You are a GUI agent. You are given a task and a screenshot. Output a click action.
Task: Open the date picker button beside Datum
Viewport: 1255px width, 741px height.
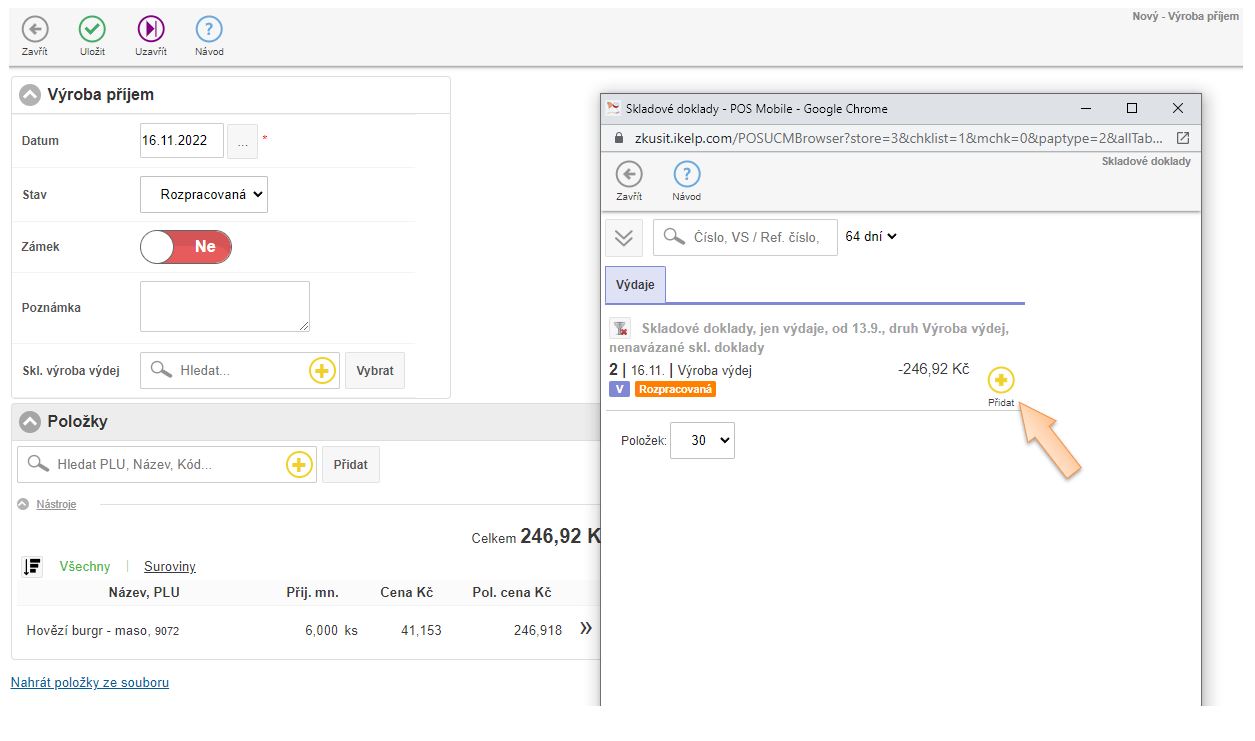pos(242,141)
